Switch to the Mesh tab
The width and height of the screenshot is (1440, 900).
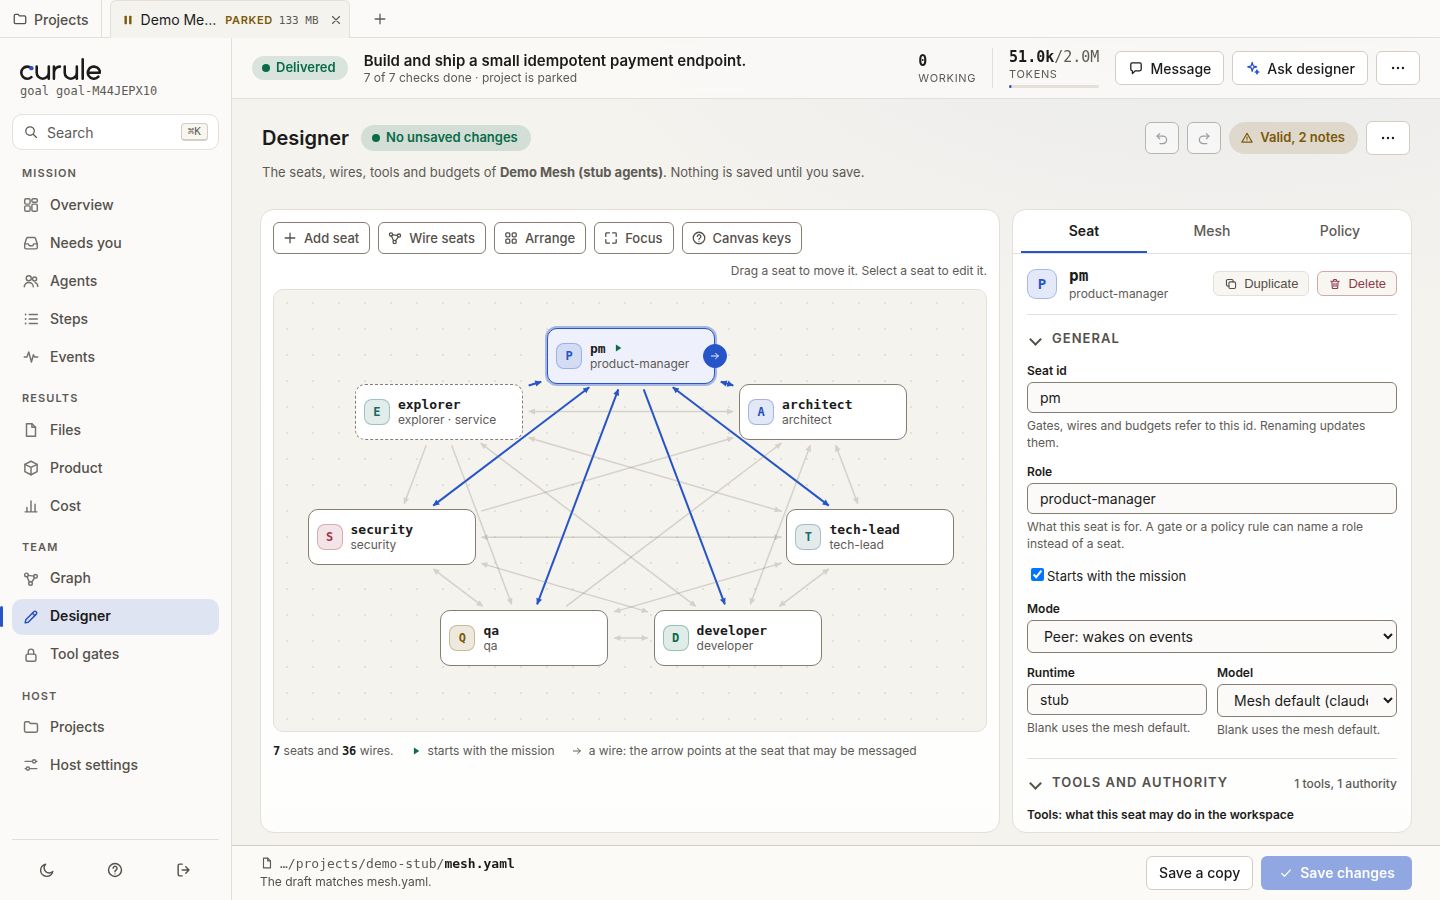[x=1211, y=231]
